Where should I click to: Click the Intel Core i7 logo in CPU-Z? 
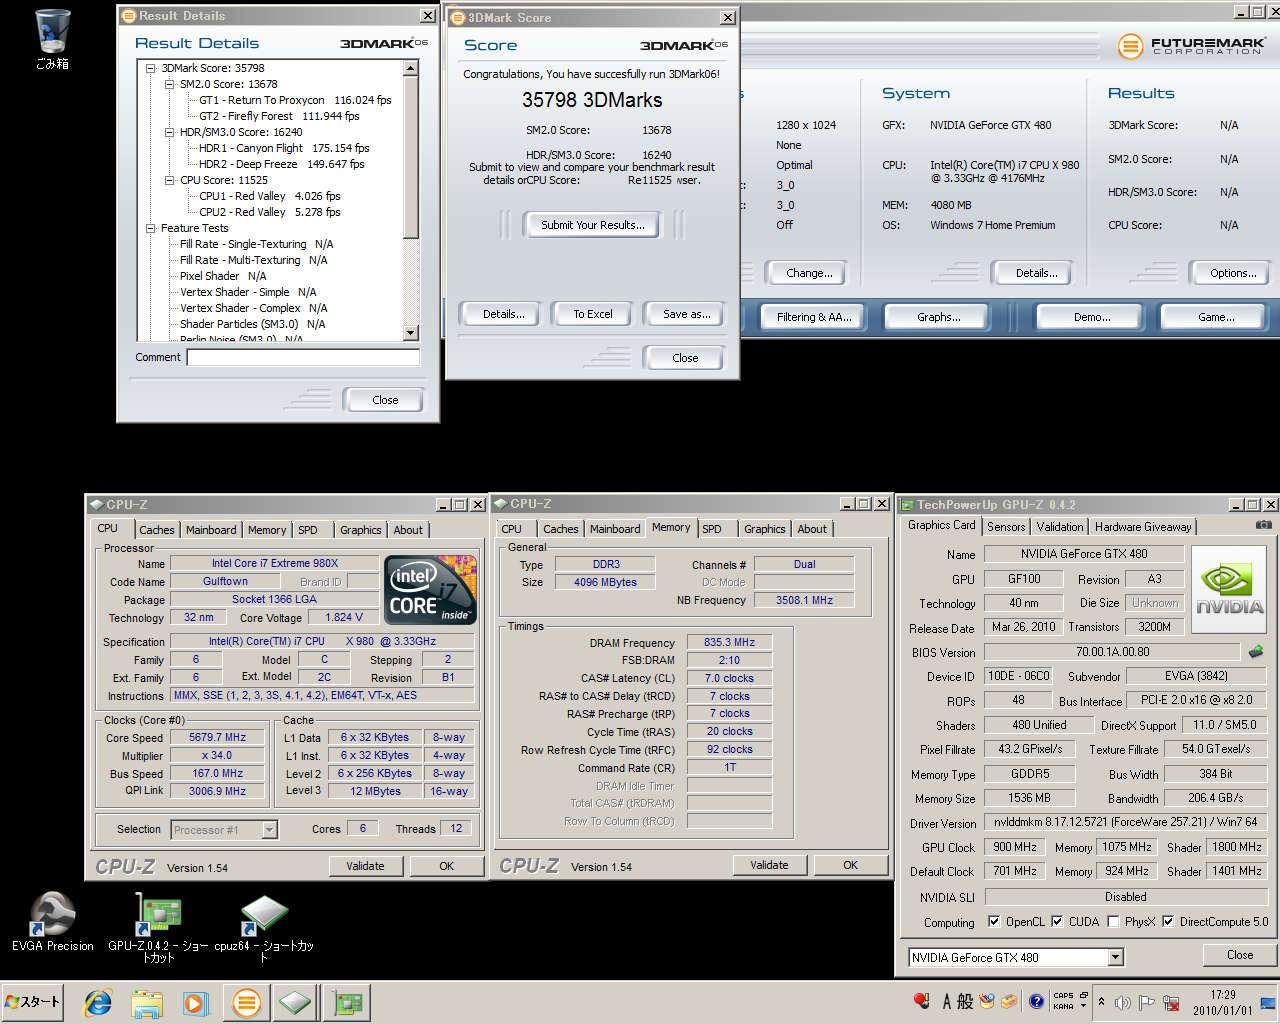pyautogui.click(x=431, y=589)
